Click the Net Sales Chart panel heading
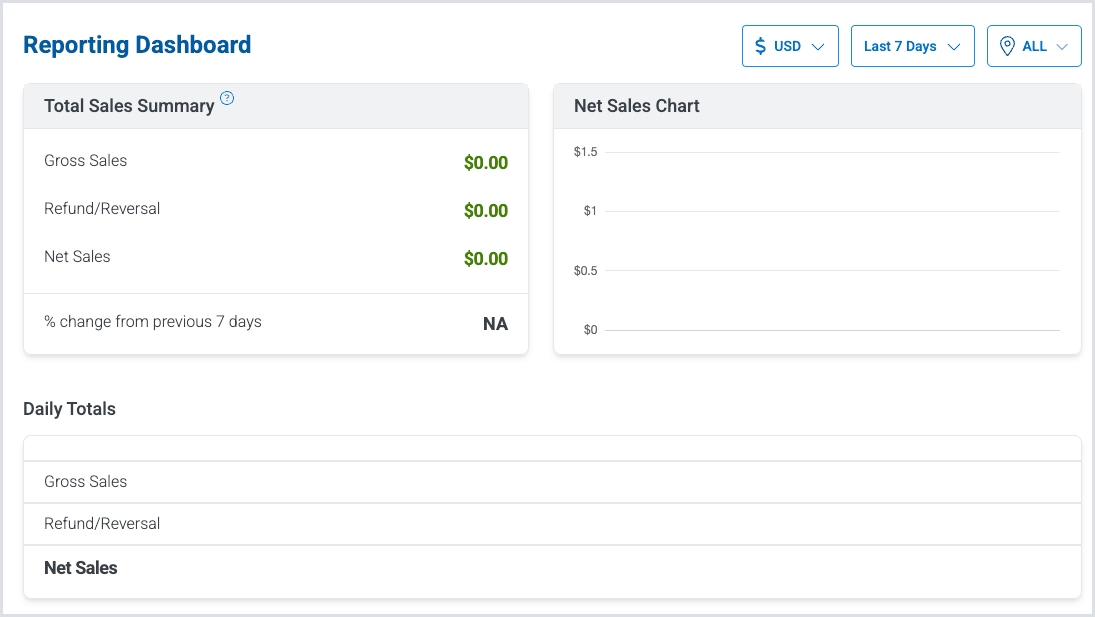1095x617 pixels. point(637,106)
